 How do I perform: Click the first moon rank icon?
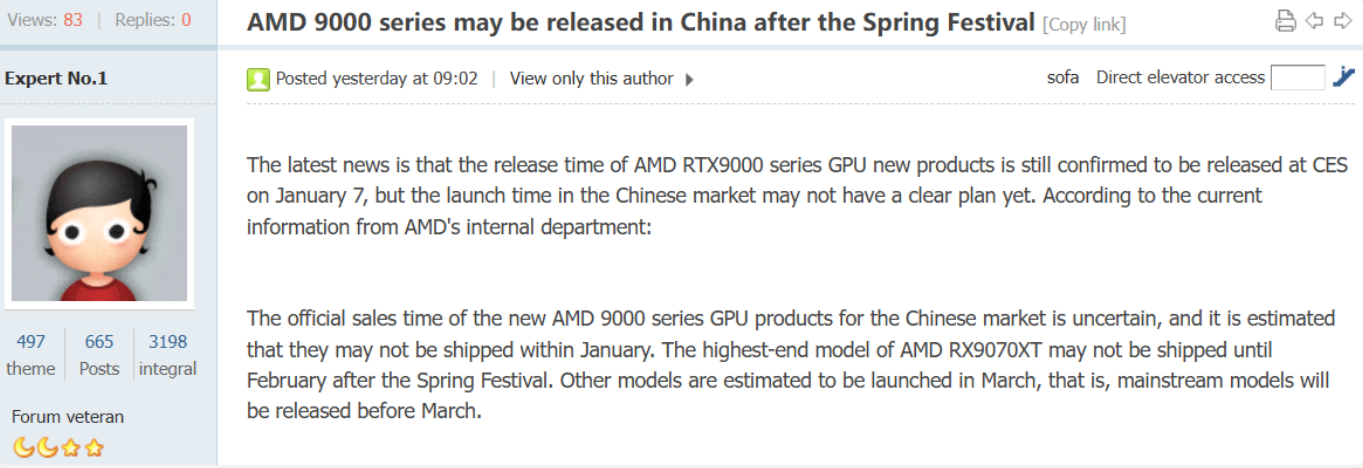tap(22, 447)
